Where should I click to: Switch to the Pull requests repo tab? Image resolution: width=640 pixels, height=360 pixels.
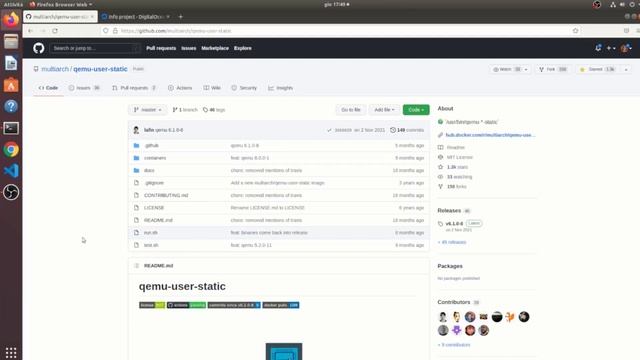134,88
